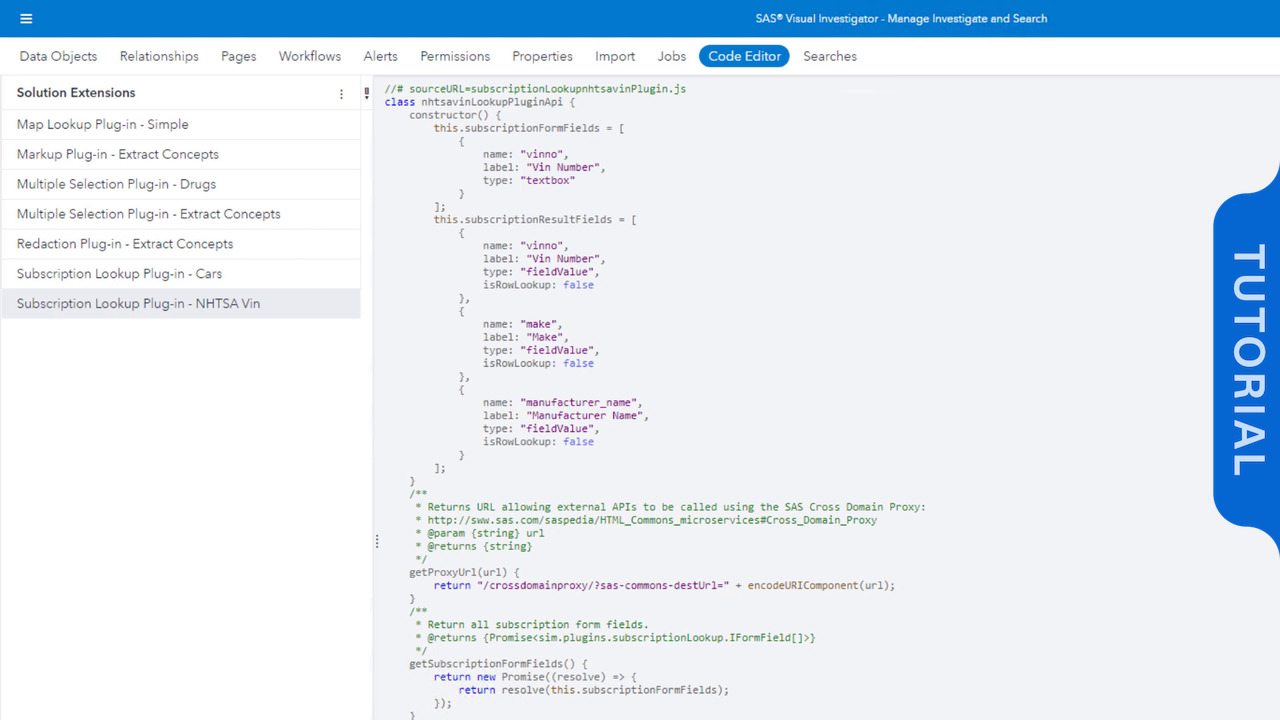
Task: Open the code editor gutter dropdown icon
Action: (367, 94)
